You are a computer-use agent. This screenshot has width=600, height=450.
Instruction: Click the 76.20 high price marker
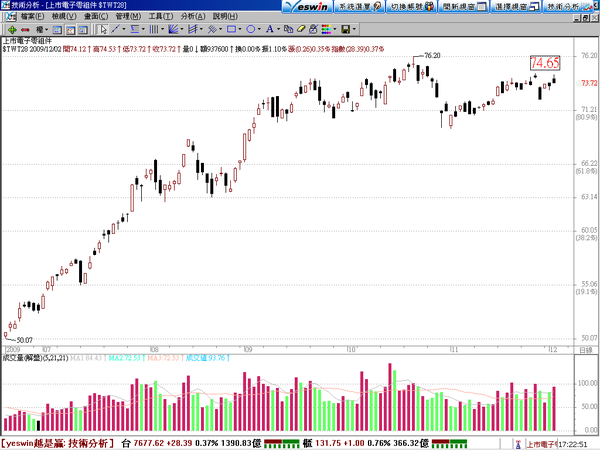click(432, 55)
